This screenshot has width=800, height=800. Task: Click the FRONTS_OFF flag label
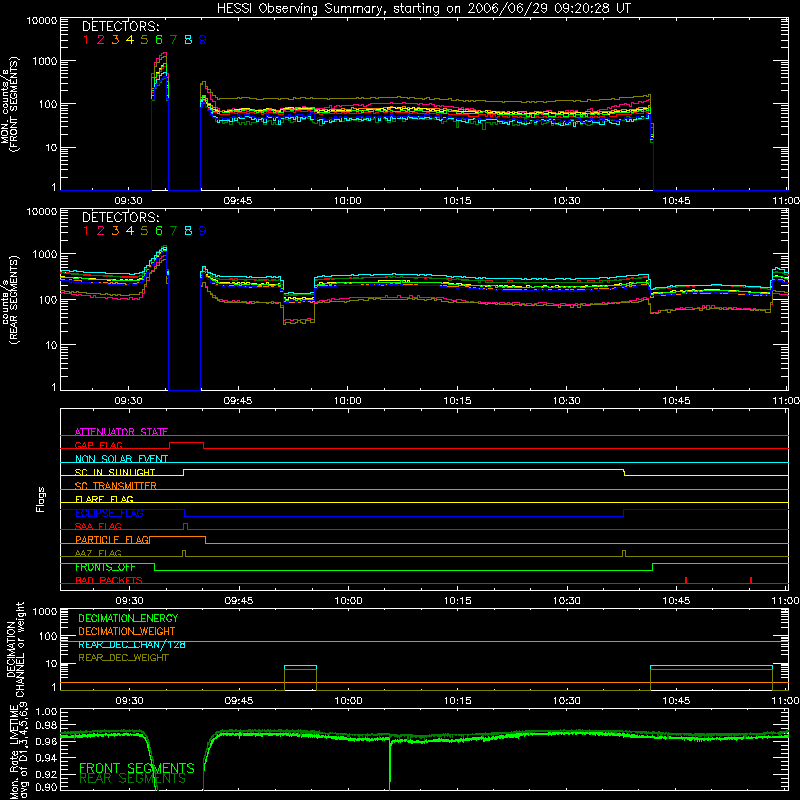pyautogui.click(x=105, y=567)
